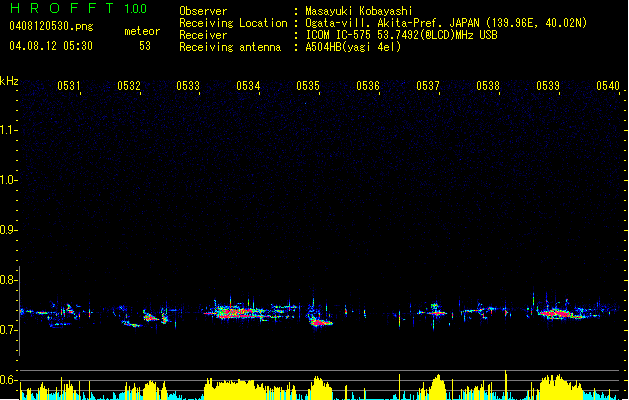Click the bright echo near 0539
The height and width of the screenshot is (400, 629).
[560, 314]
